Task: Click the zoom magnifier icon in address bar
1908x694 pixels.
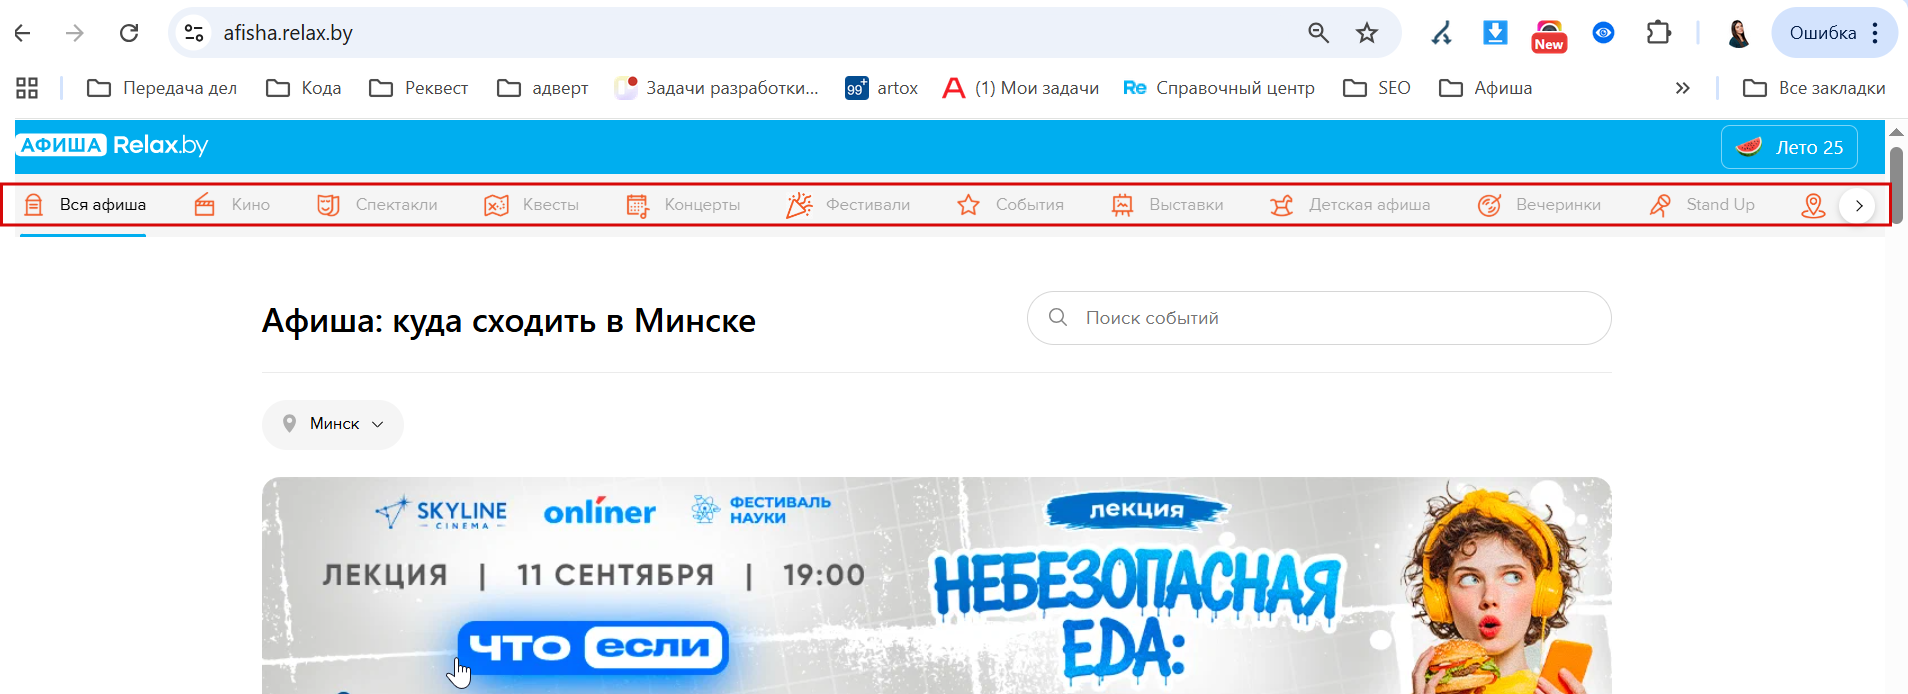Action: [1318, 33]
